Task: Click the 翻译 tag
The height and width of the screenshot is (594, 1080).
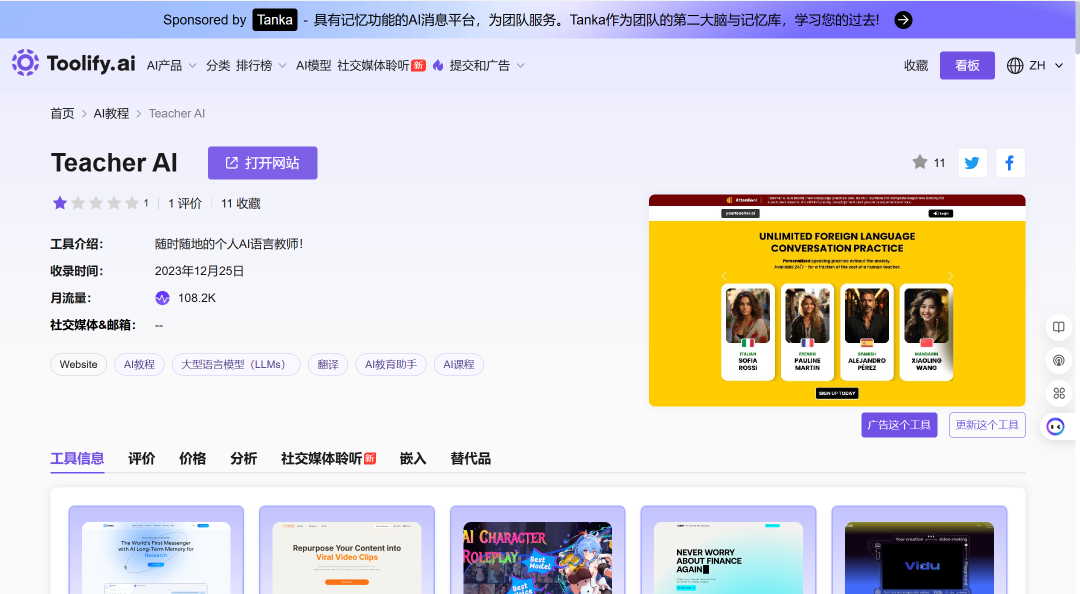Action: point(328,365)
